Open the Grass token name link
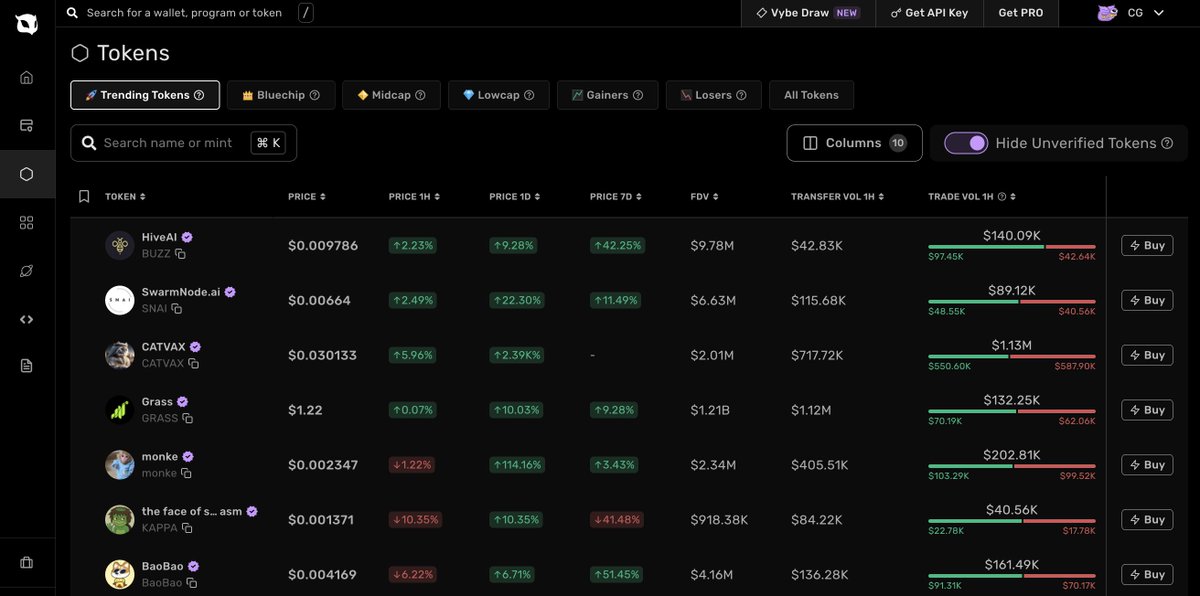Image resolution: width=1200 pixels, height=596 pixels. pyautogui.click(x=157, y=402)
